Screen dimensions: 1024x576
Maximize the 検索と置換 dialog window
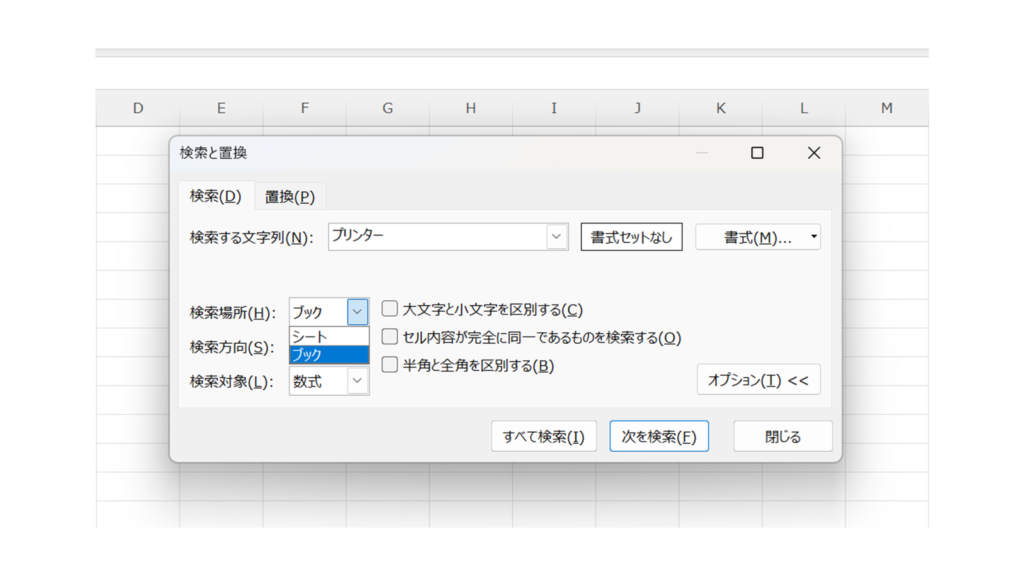(x=757, y=153)
